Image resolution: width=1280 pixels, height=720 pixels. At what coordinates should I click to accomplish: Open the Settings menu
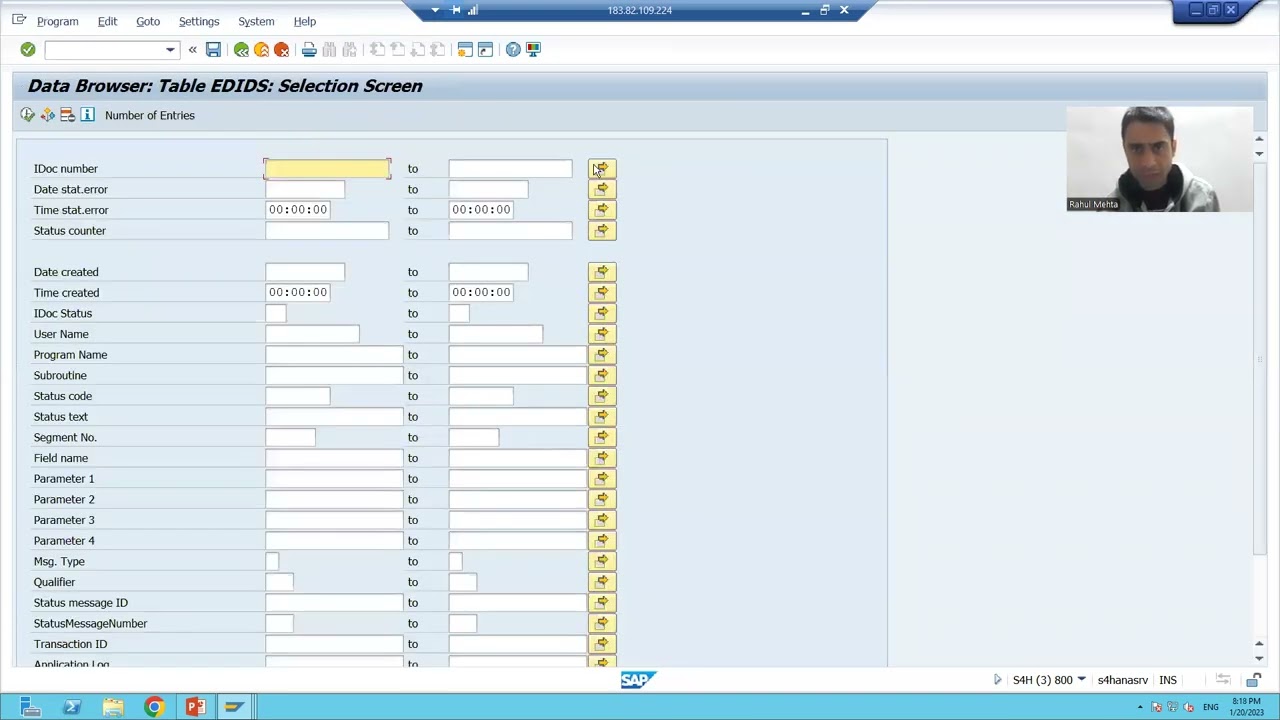coord(198,21)
